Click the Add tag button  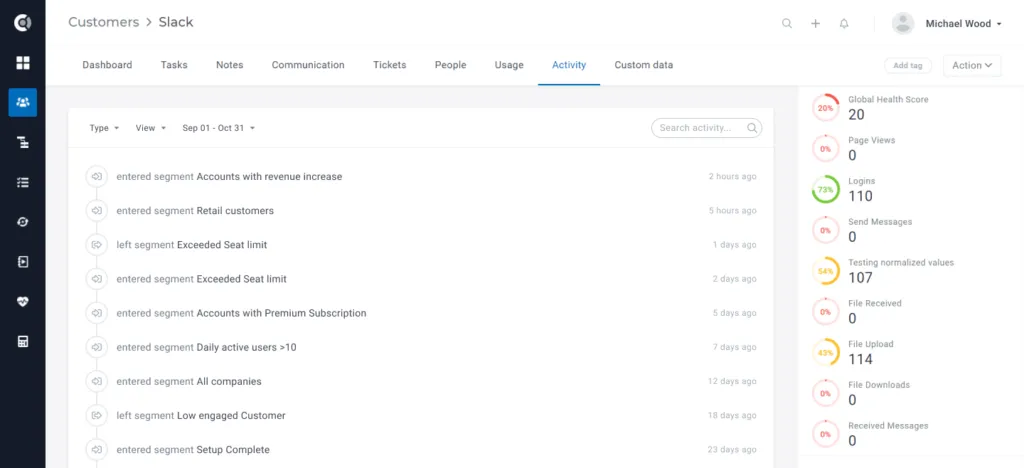pyautogui.click(x=908, y=65)
